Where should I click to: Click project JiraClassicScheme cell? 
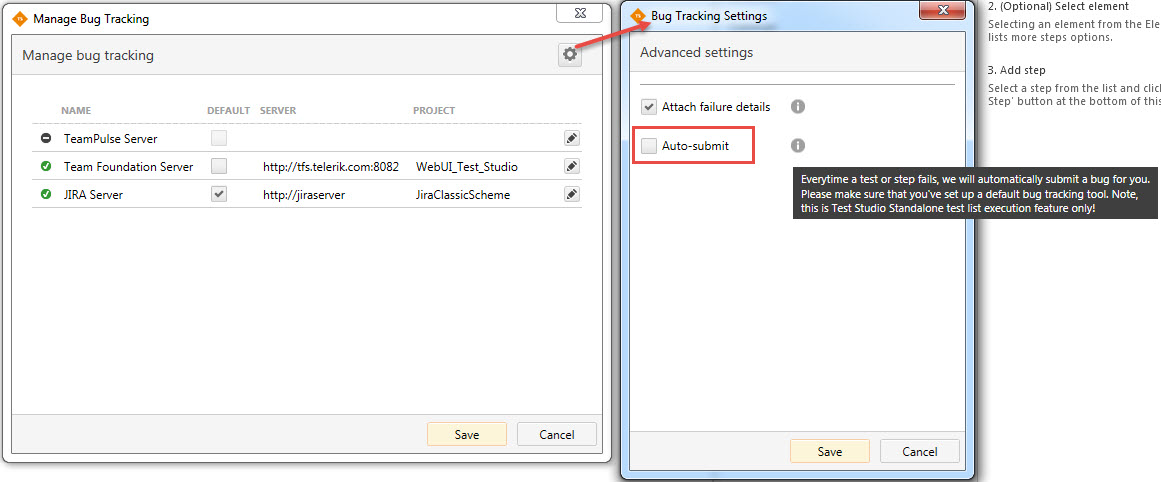[x=463, y=195]
